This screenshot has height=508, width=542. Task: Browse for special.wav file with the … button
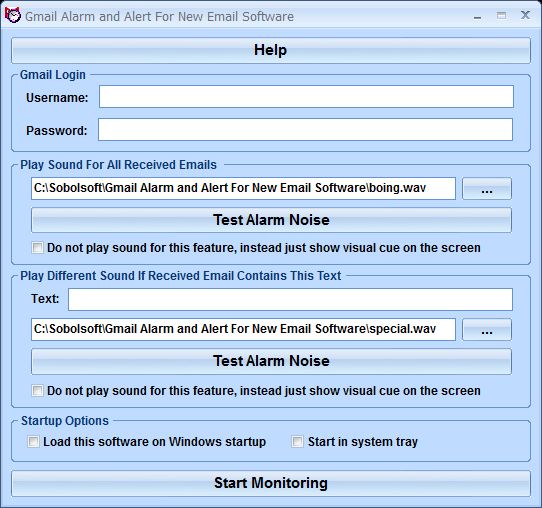487,330
